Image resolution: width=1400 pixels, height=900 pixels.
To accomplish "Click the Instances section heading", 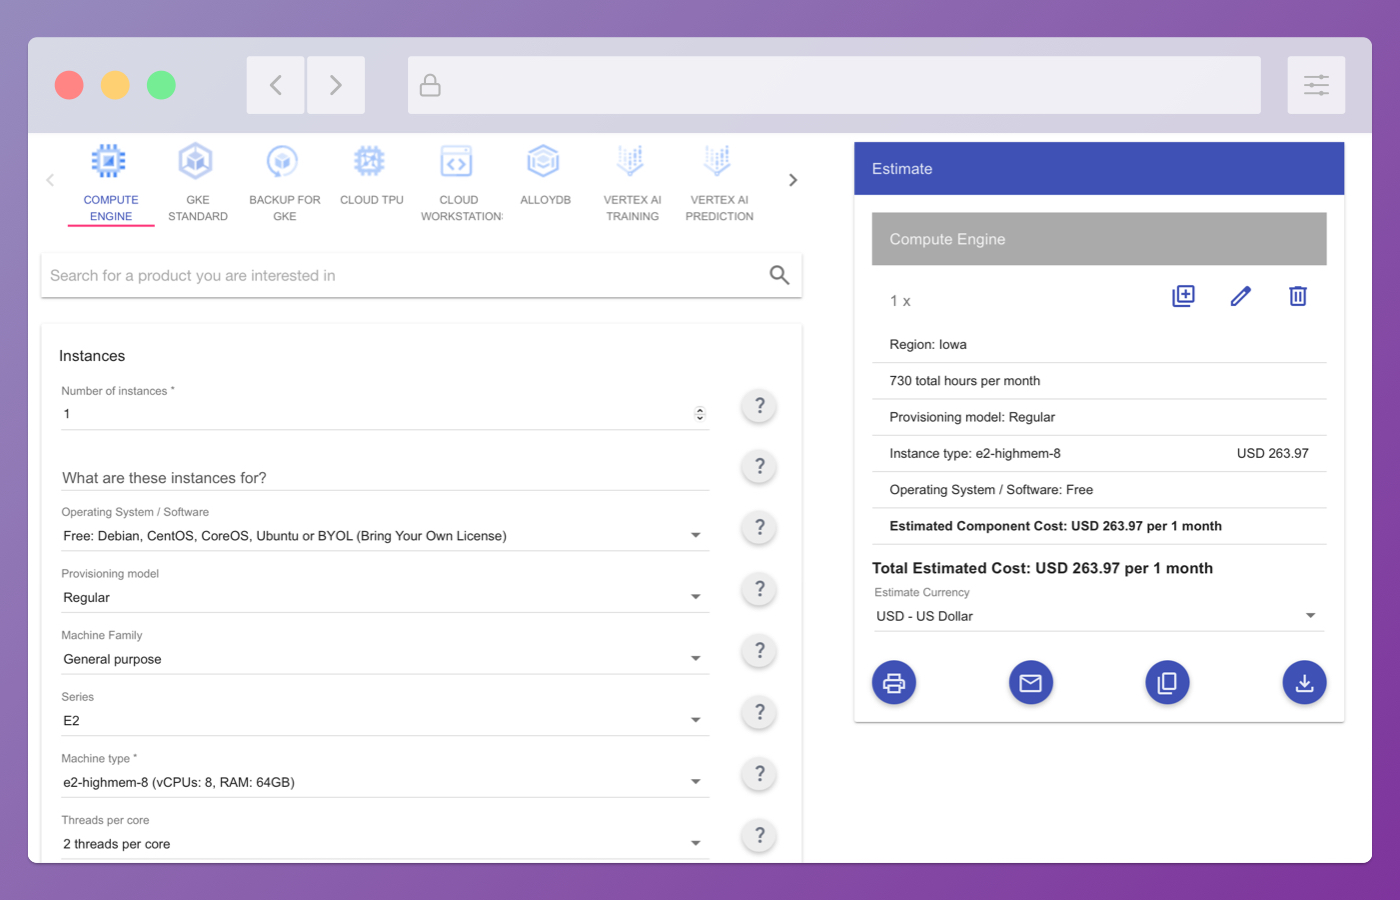I will pyautogui.click(x=92, y=356).
